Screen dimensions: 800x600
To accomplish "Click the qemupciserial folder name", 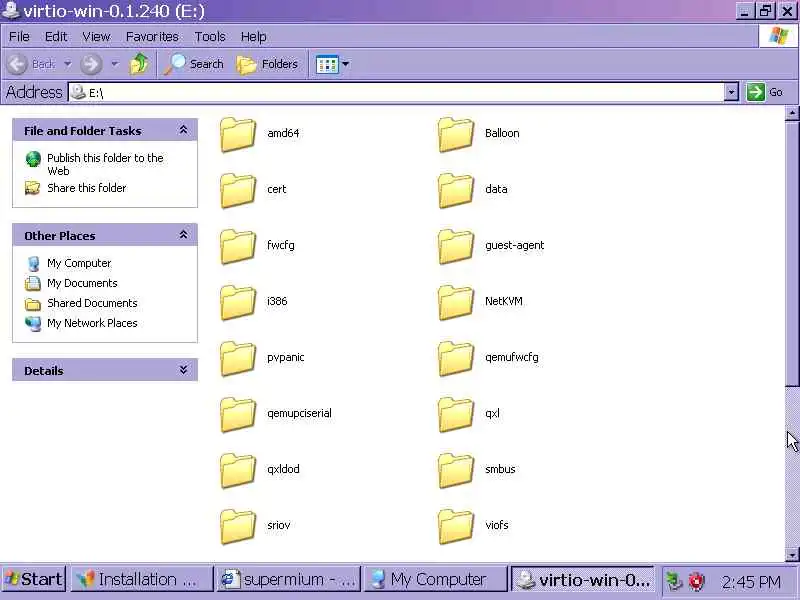I will point(299,413).
